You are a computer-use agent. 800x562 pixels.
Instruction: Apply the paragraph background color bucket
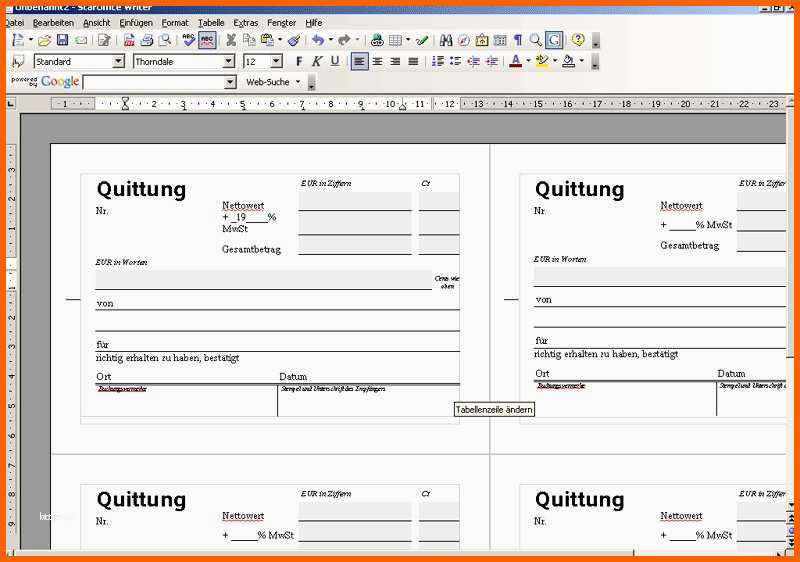[568, 62]
